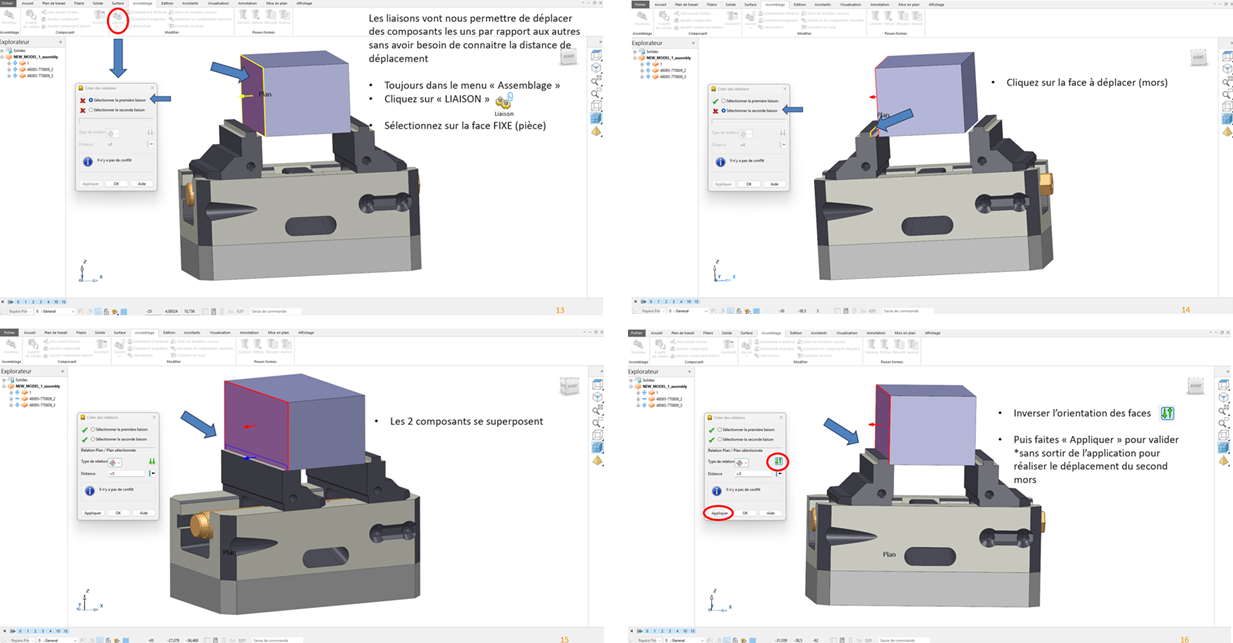Click the Nouveau assembly icon in slide 16's ribbon
This screenshot has width=1233, height=643.
pos(639,346)
